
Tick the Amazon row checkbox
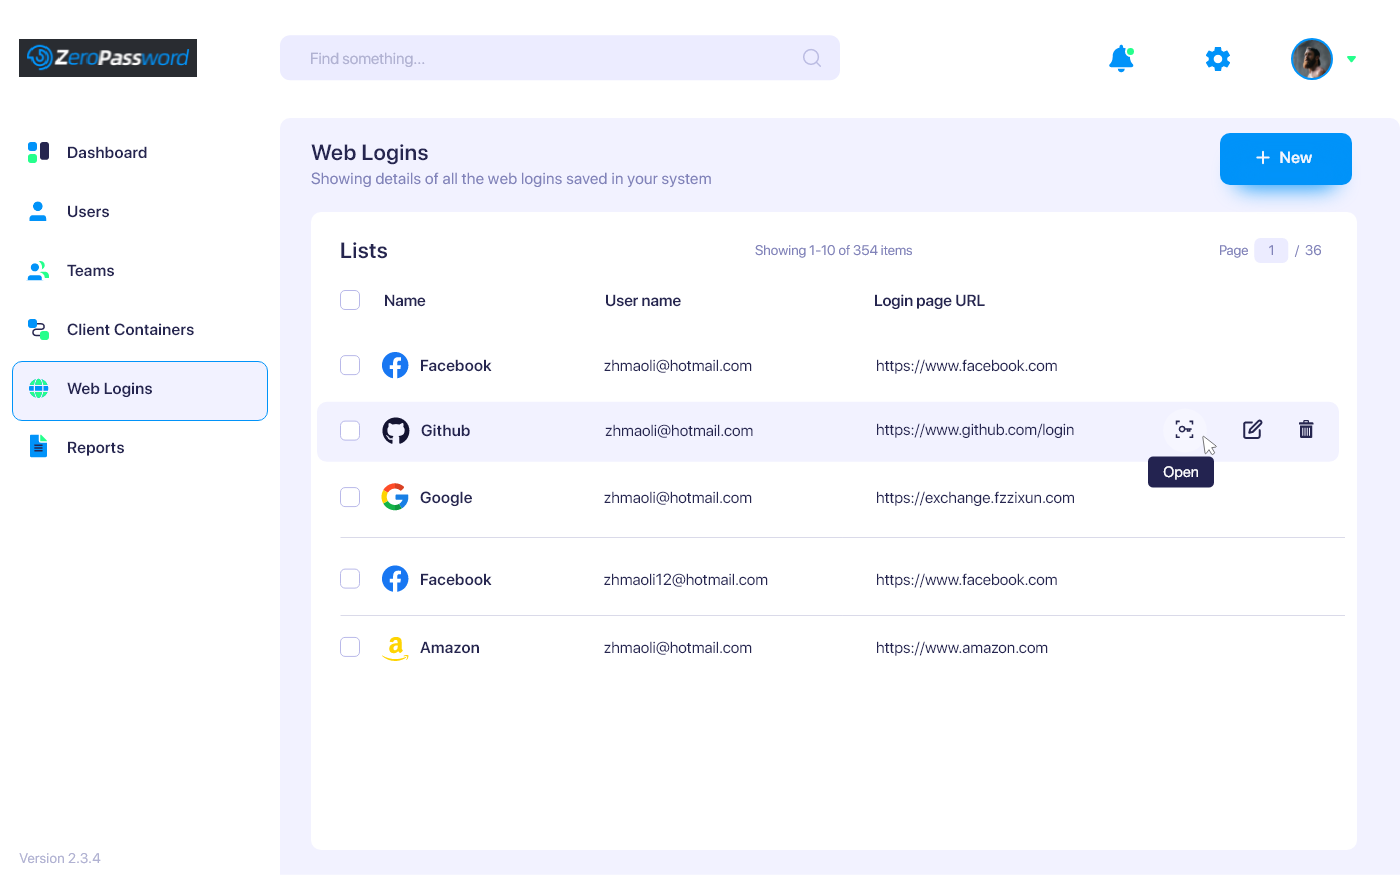(x=350, y=647)
